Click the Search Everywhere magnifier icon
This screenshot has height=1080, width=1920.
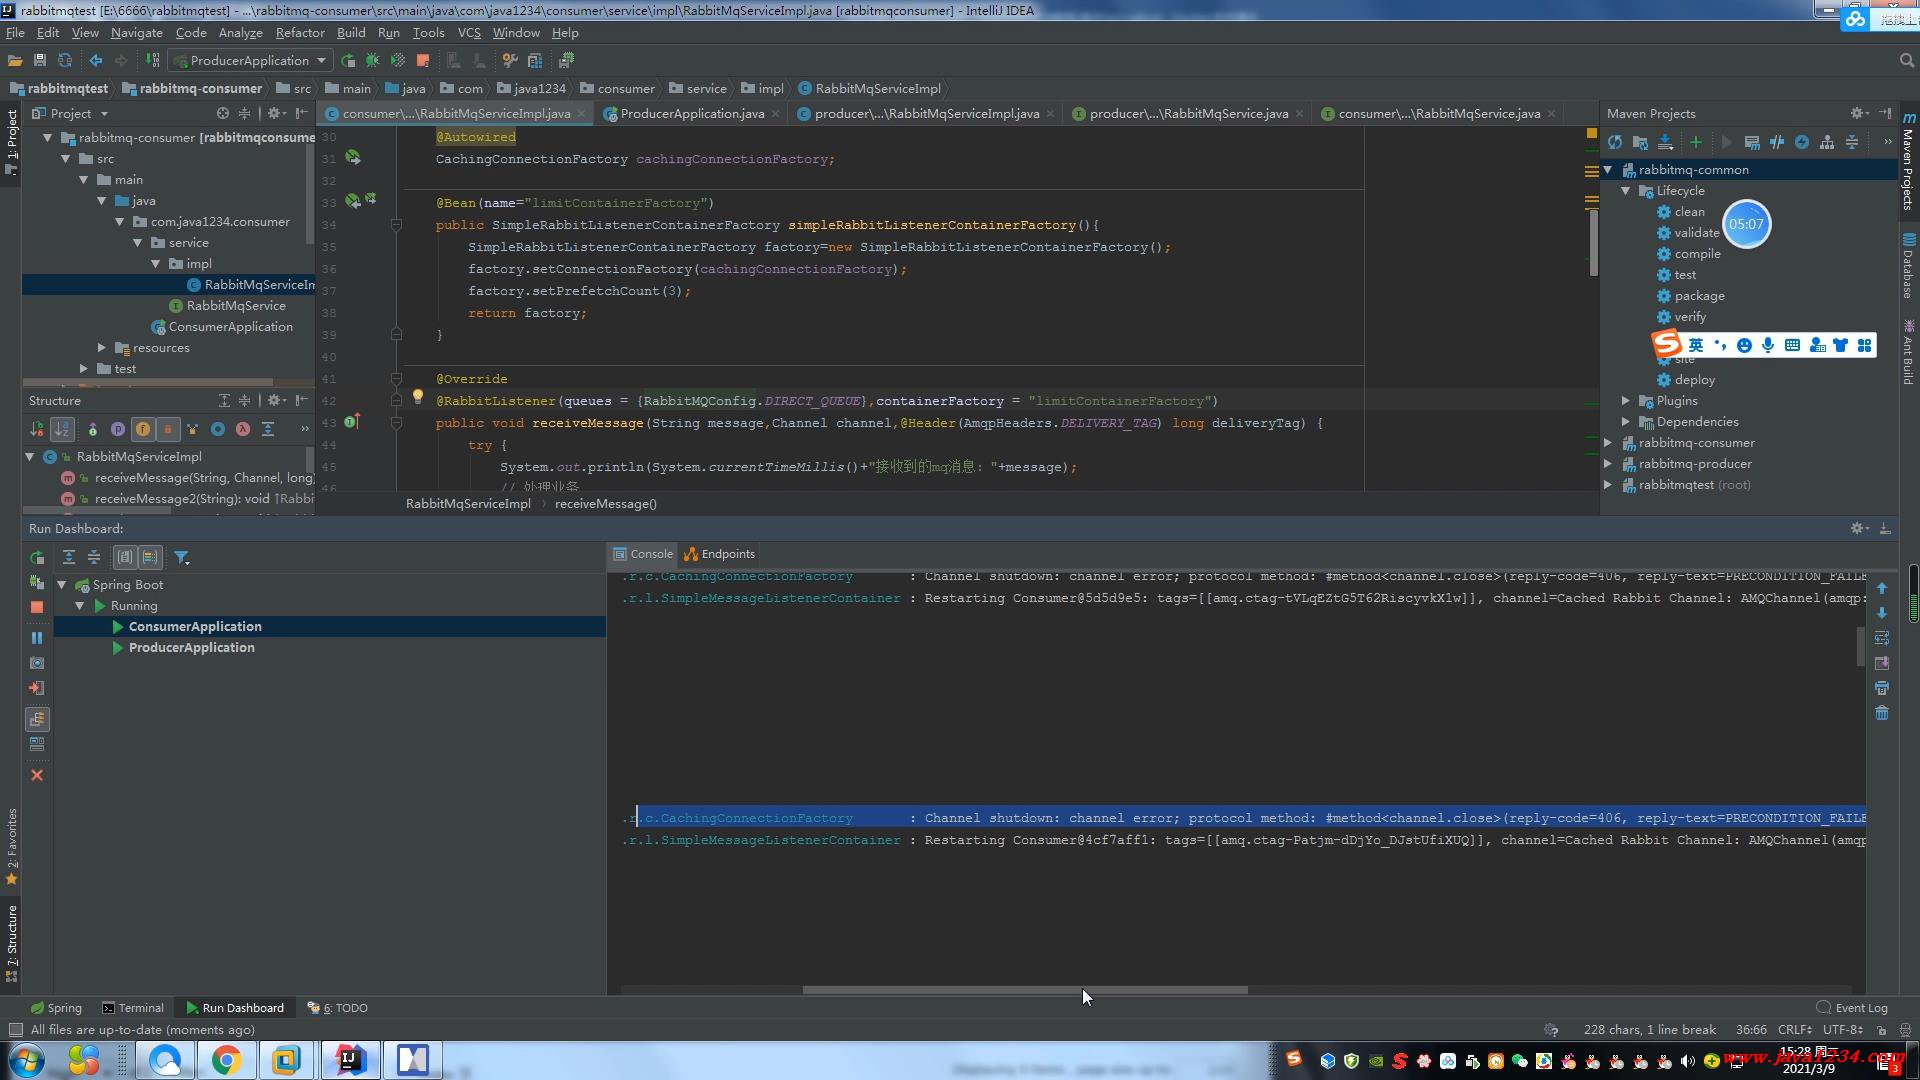point(1906,61)
